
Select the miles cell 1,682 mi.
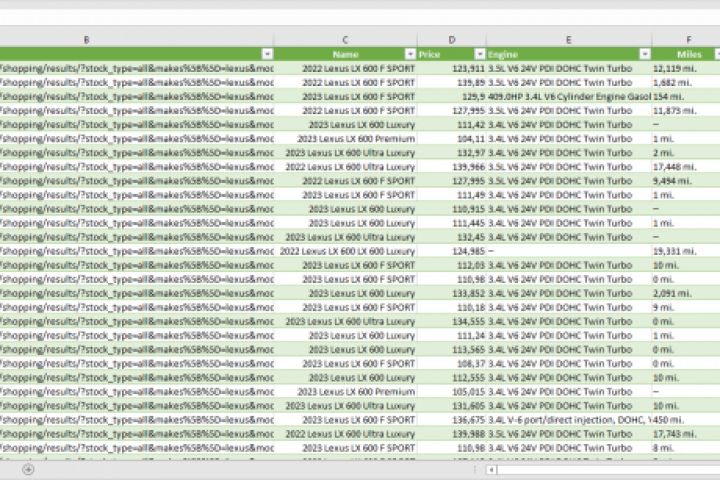coord(686,83)
